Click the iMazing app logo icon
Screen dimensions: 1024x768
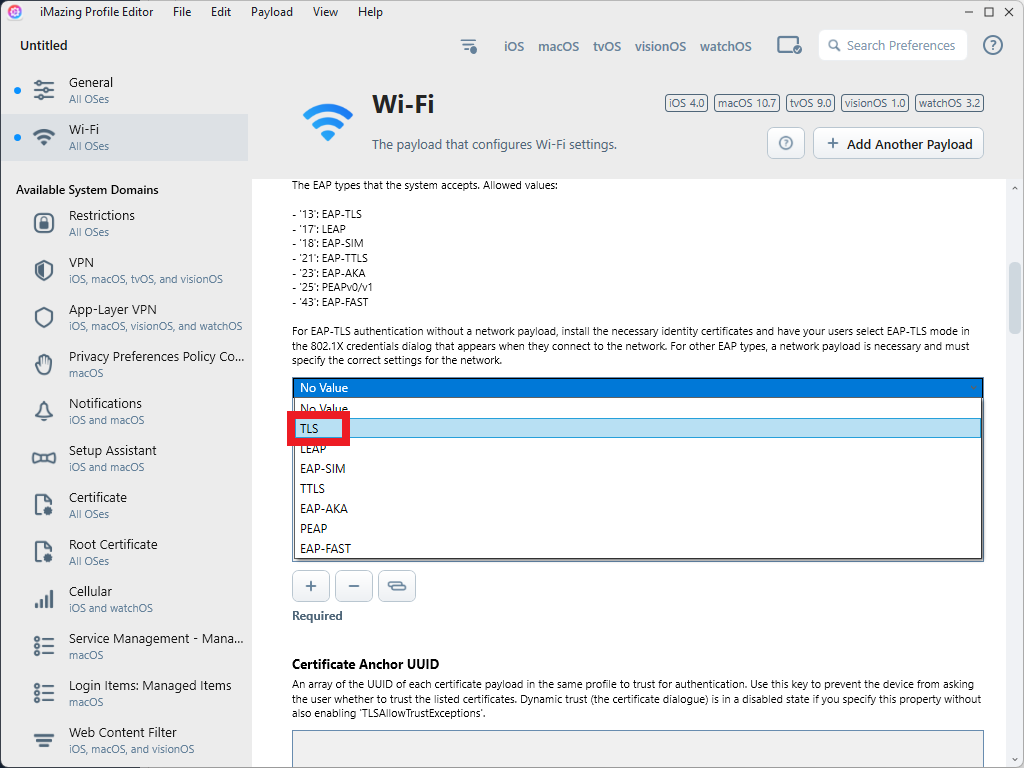point(14,12)
